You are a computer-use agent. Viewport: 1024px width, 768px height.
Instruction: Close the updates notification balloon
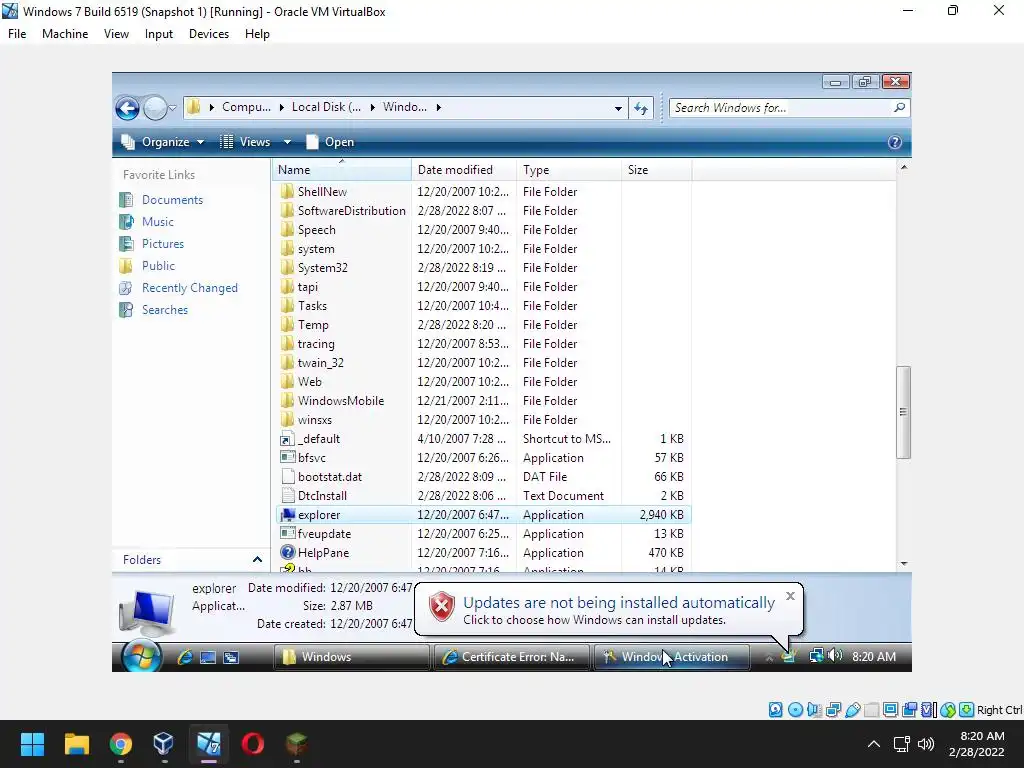coord(790,596)
